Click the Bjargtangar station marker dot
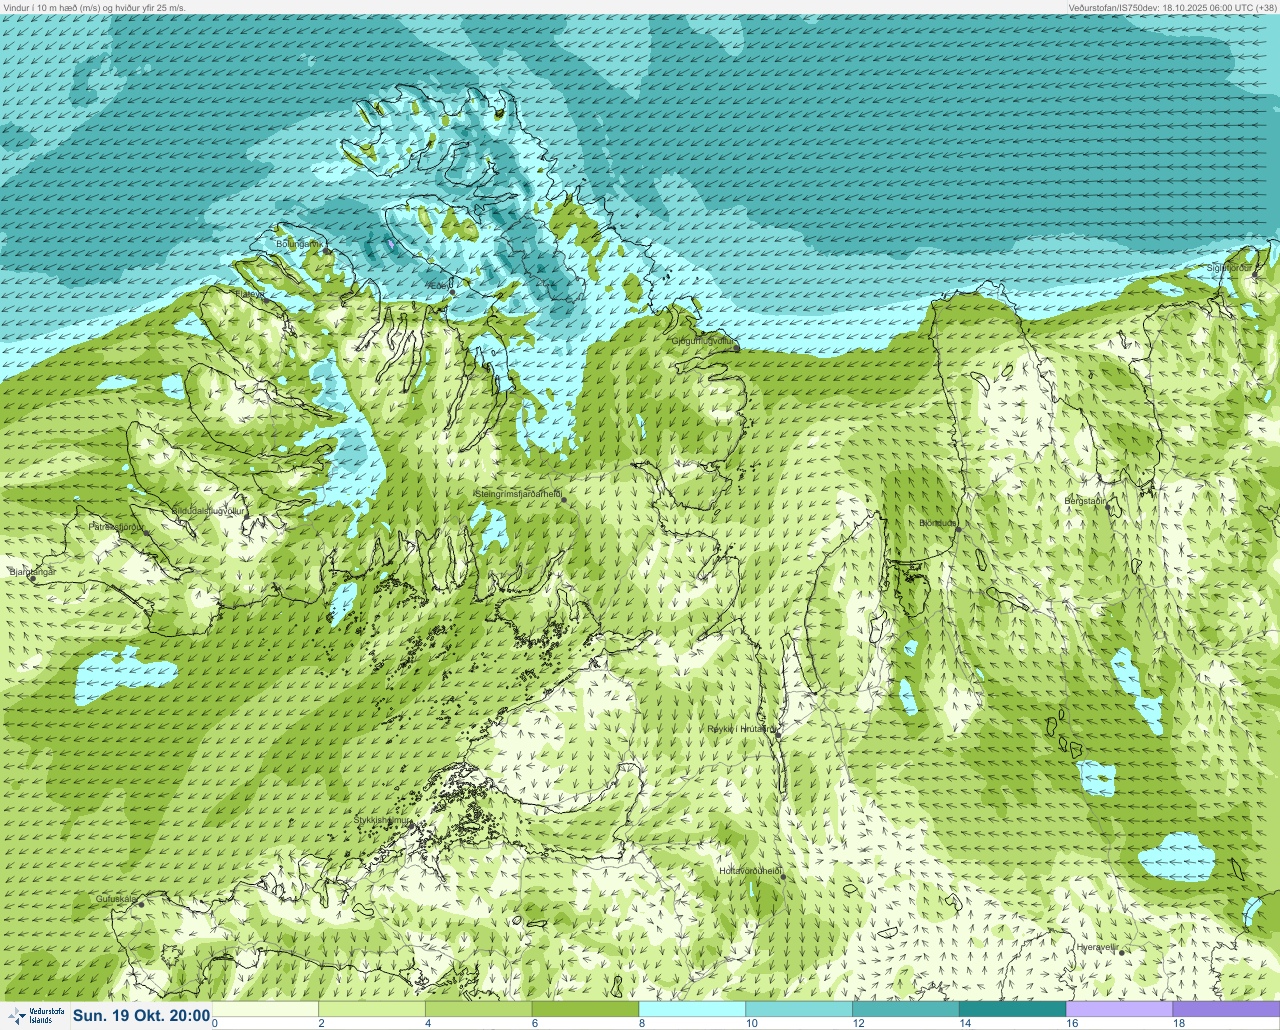Viewport: 1280px width, 1030px height. coord(32,579)
